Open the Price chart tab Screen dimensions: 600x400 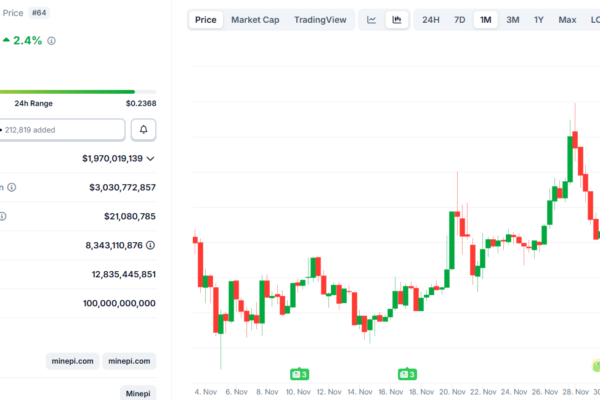[x=205, y=20]
